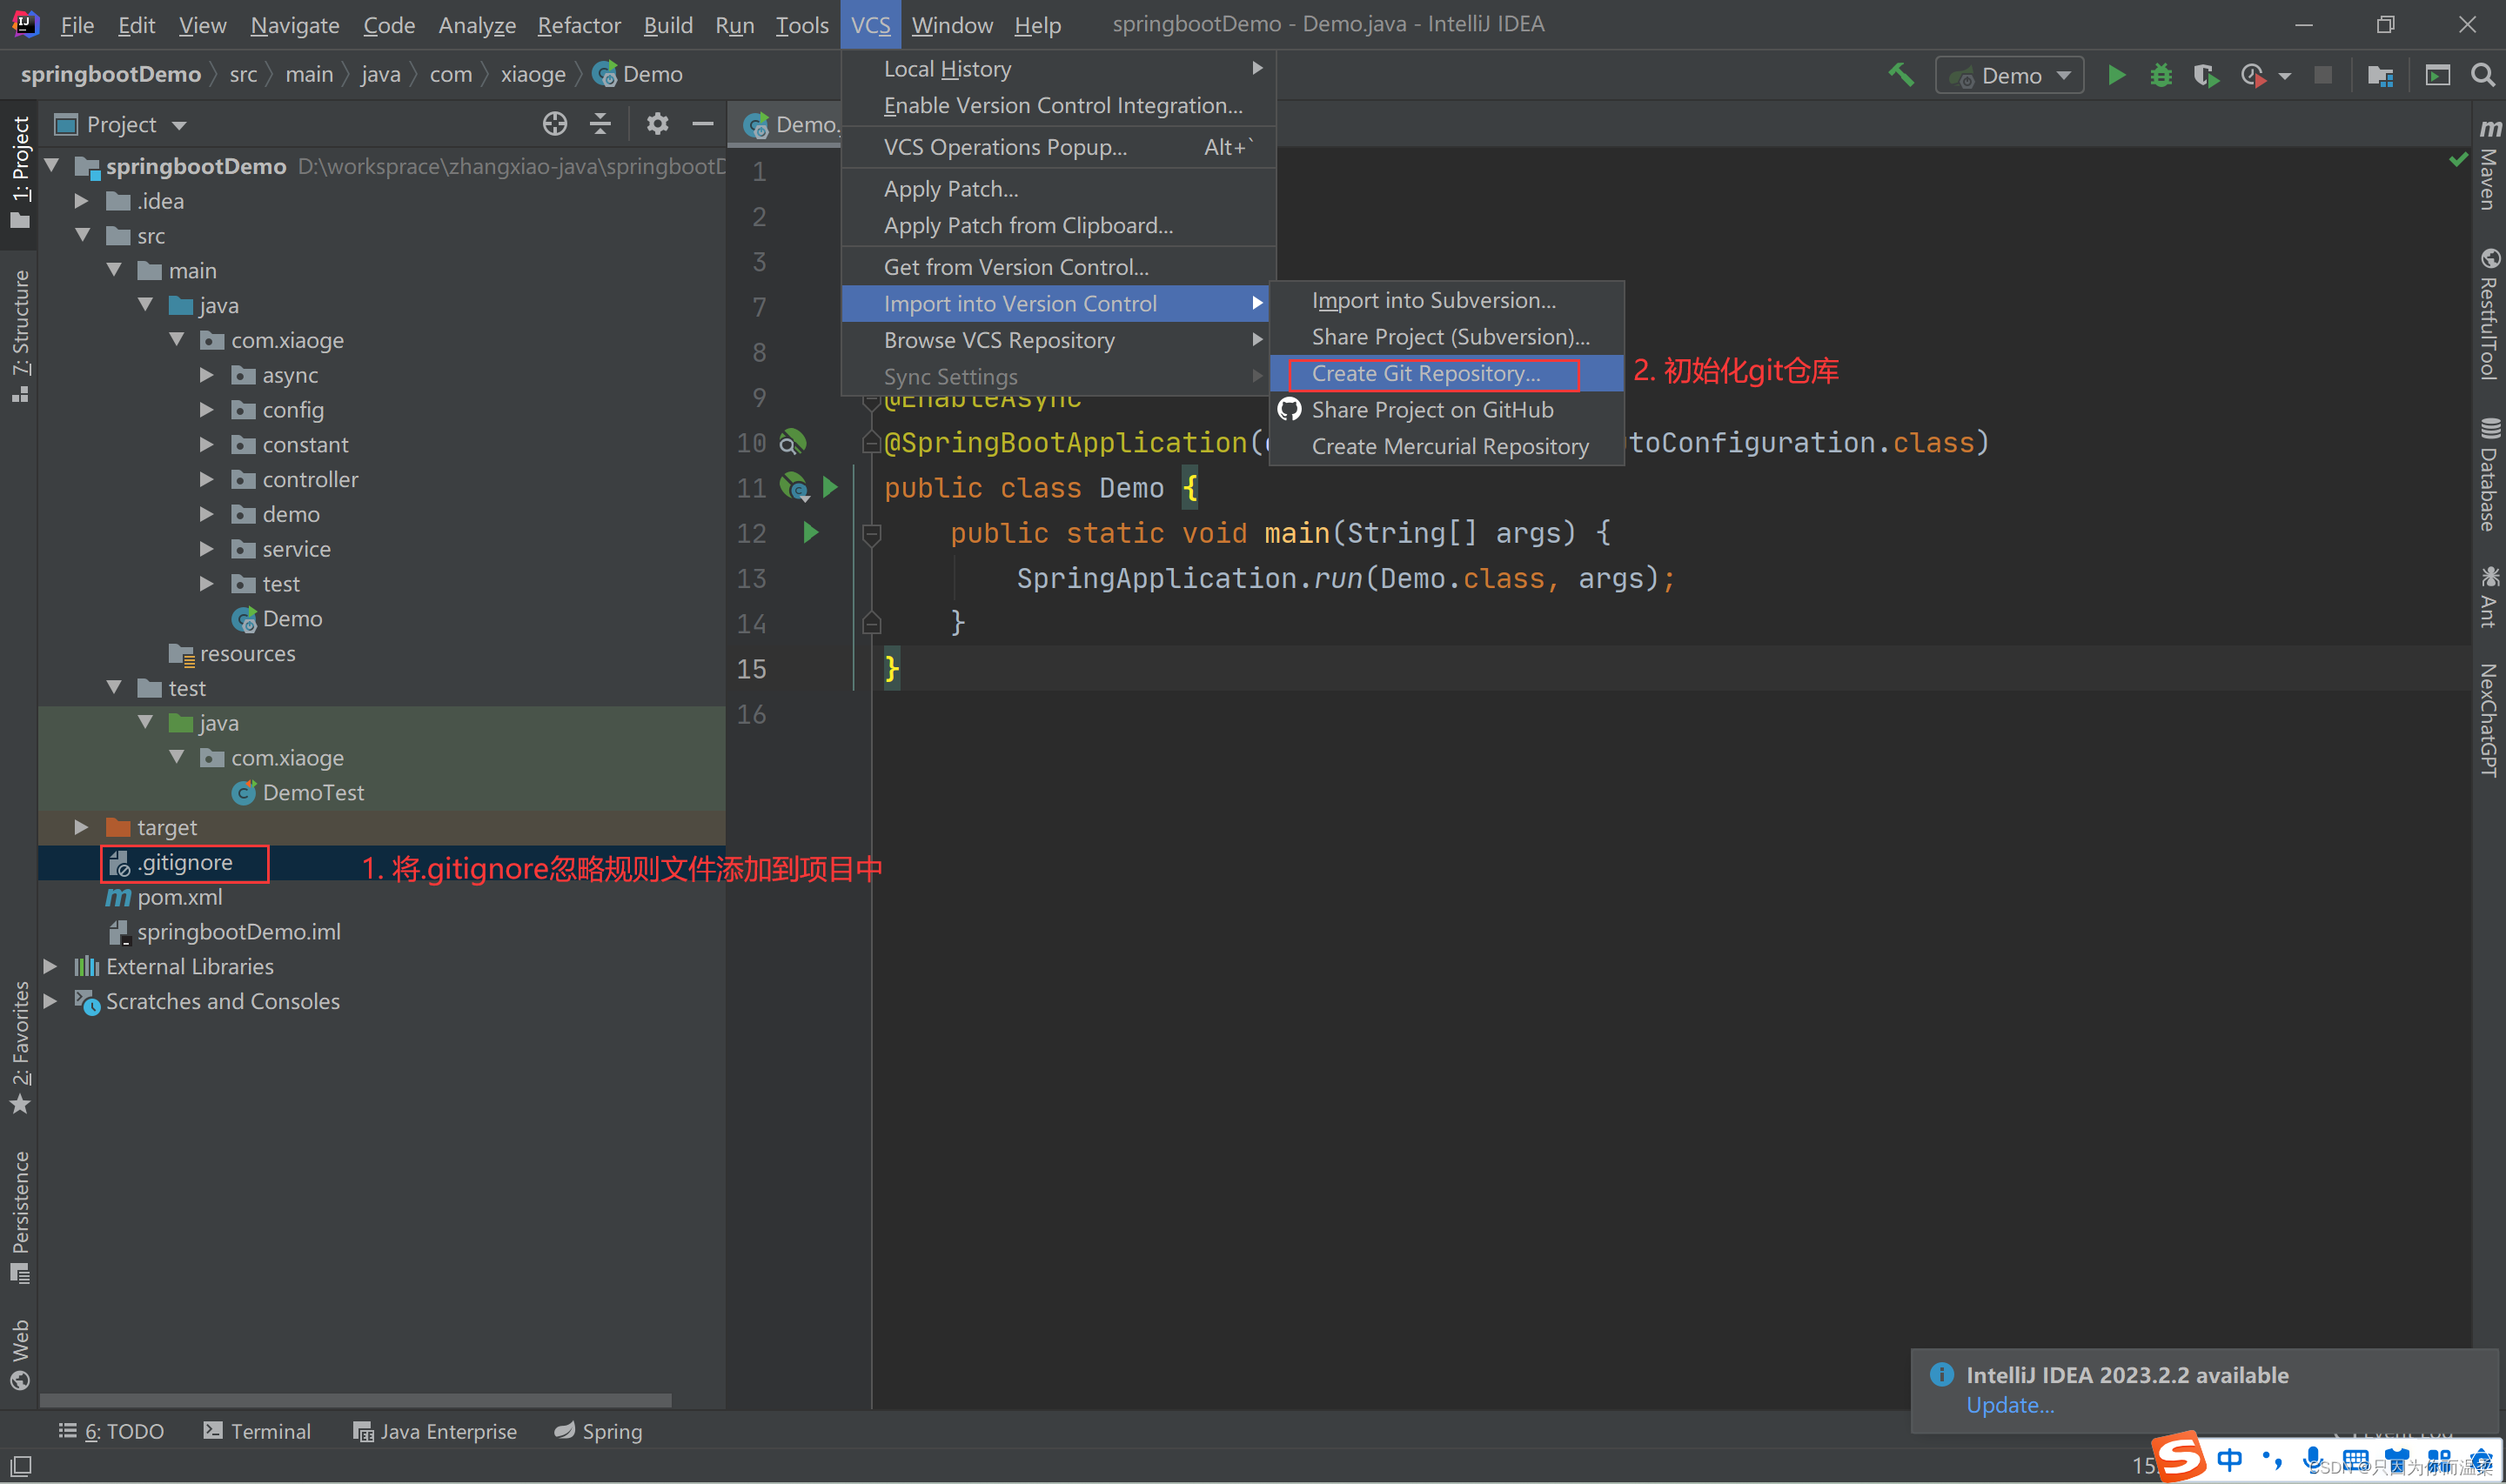The image size is (2506, 1484).
Task: Click Collapse All icon in Project panel
Action: tap(600, 124)
